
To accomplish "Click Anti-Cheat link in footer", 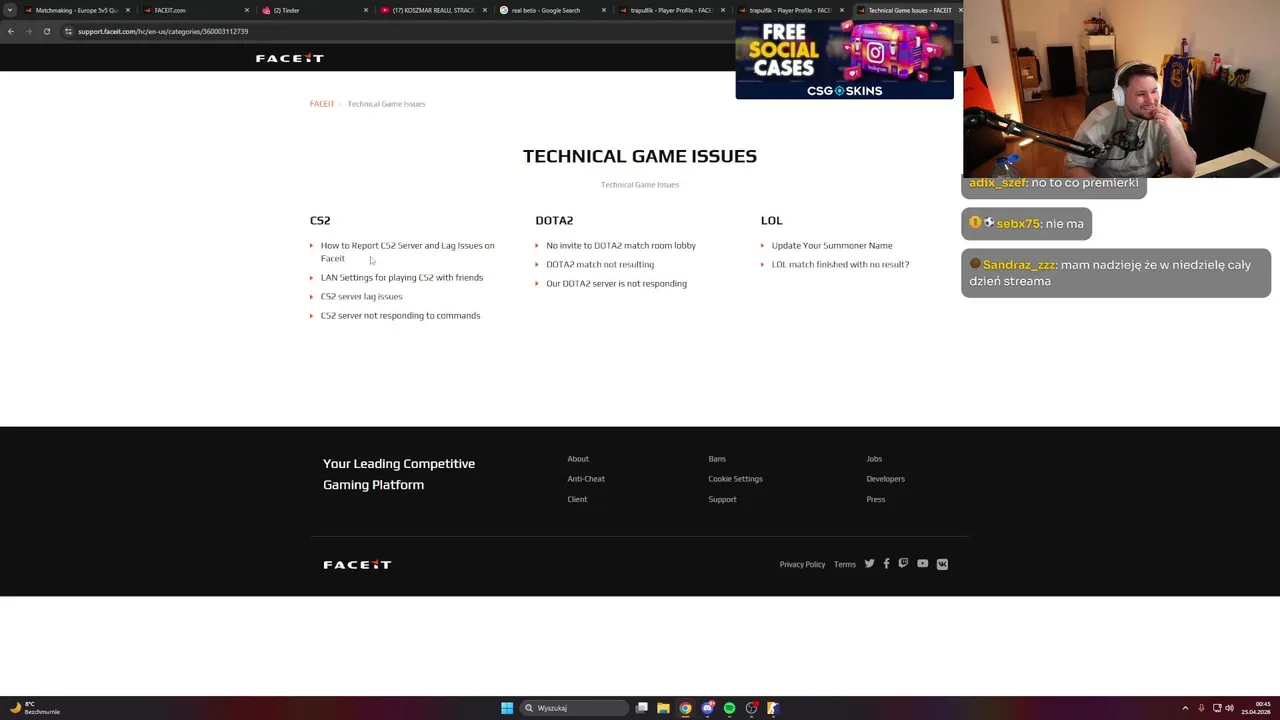I will point(586,479).
